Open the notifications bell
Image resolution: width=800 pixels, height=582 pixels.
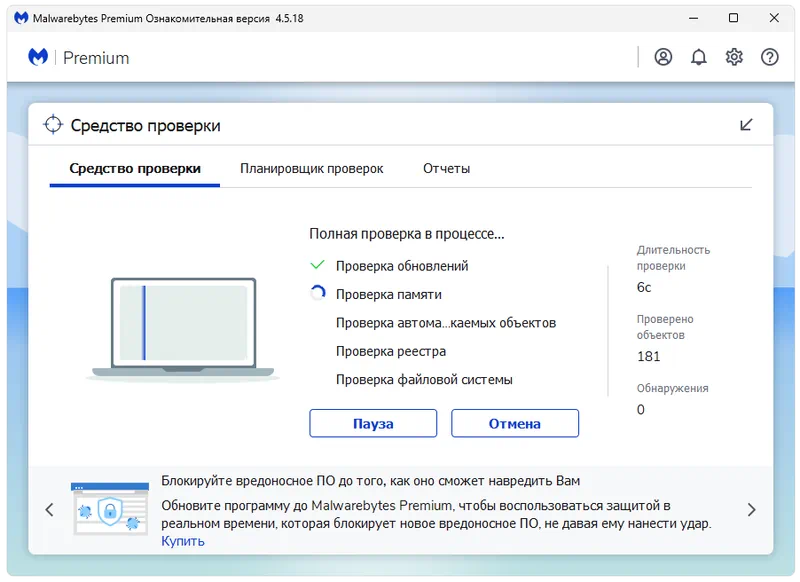point(698,57)
